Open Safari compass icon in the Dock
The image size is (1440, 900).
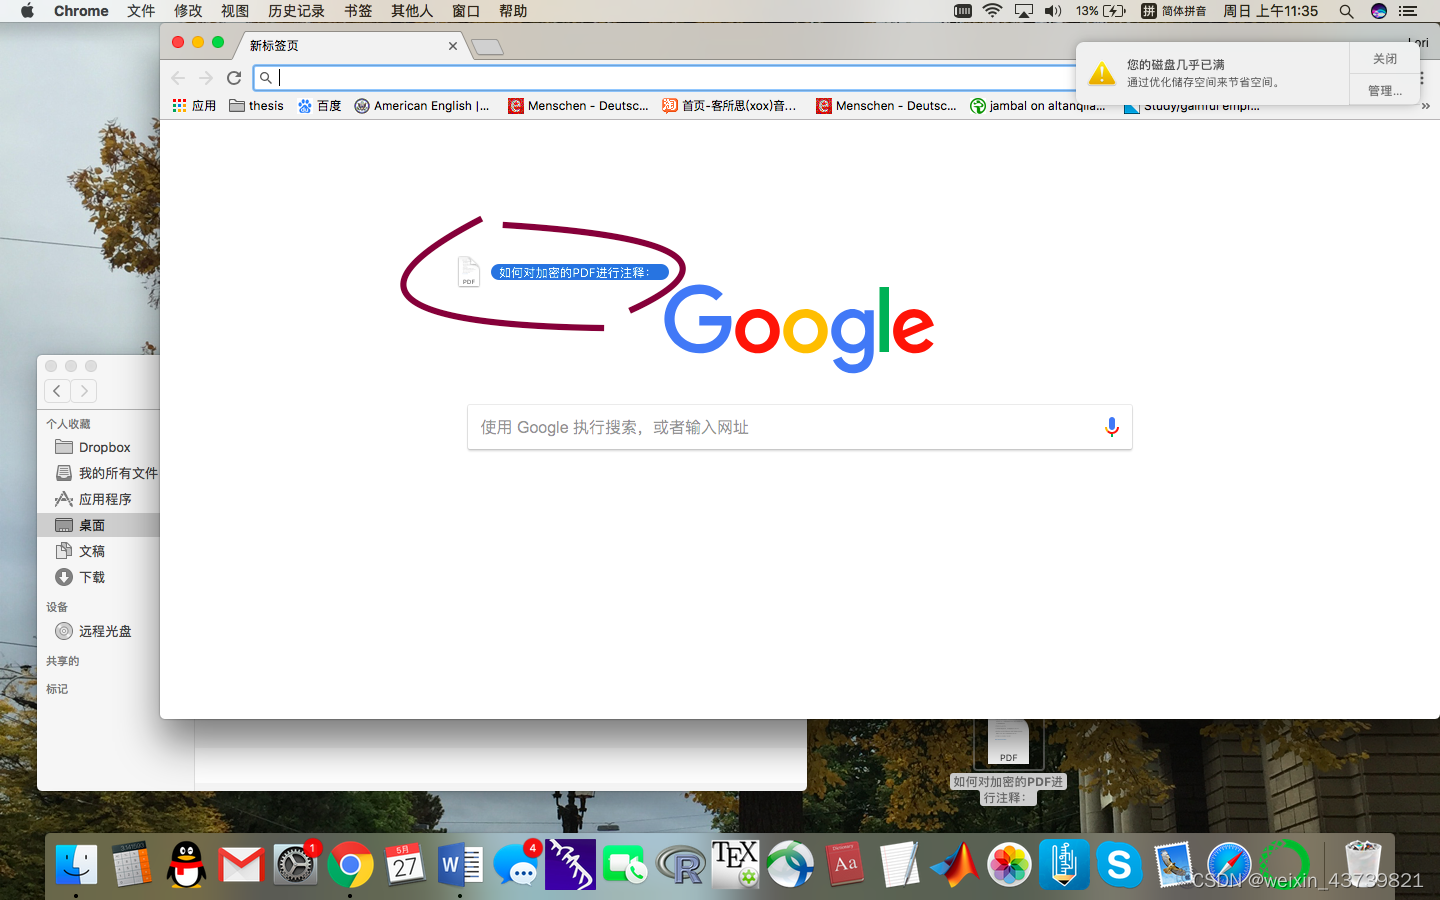tap(1229, 865)
